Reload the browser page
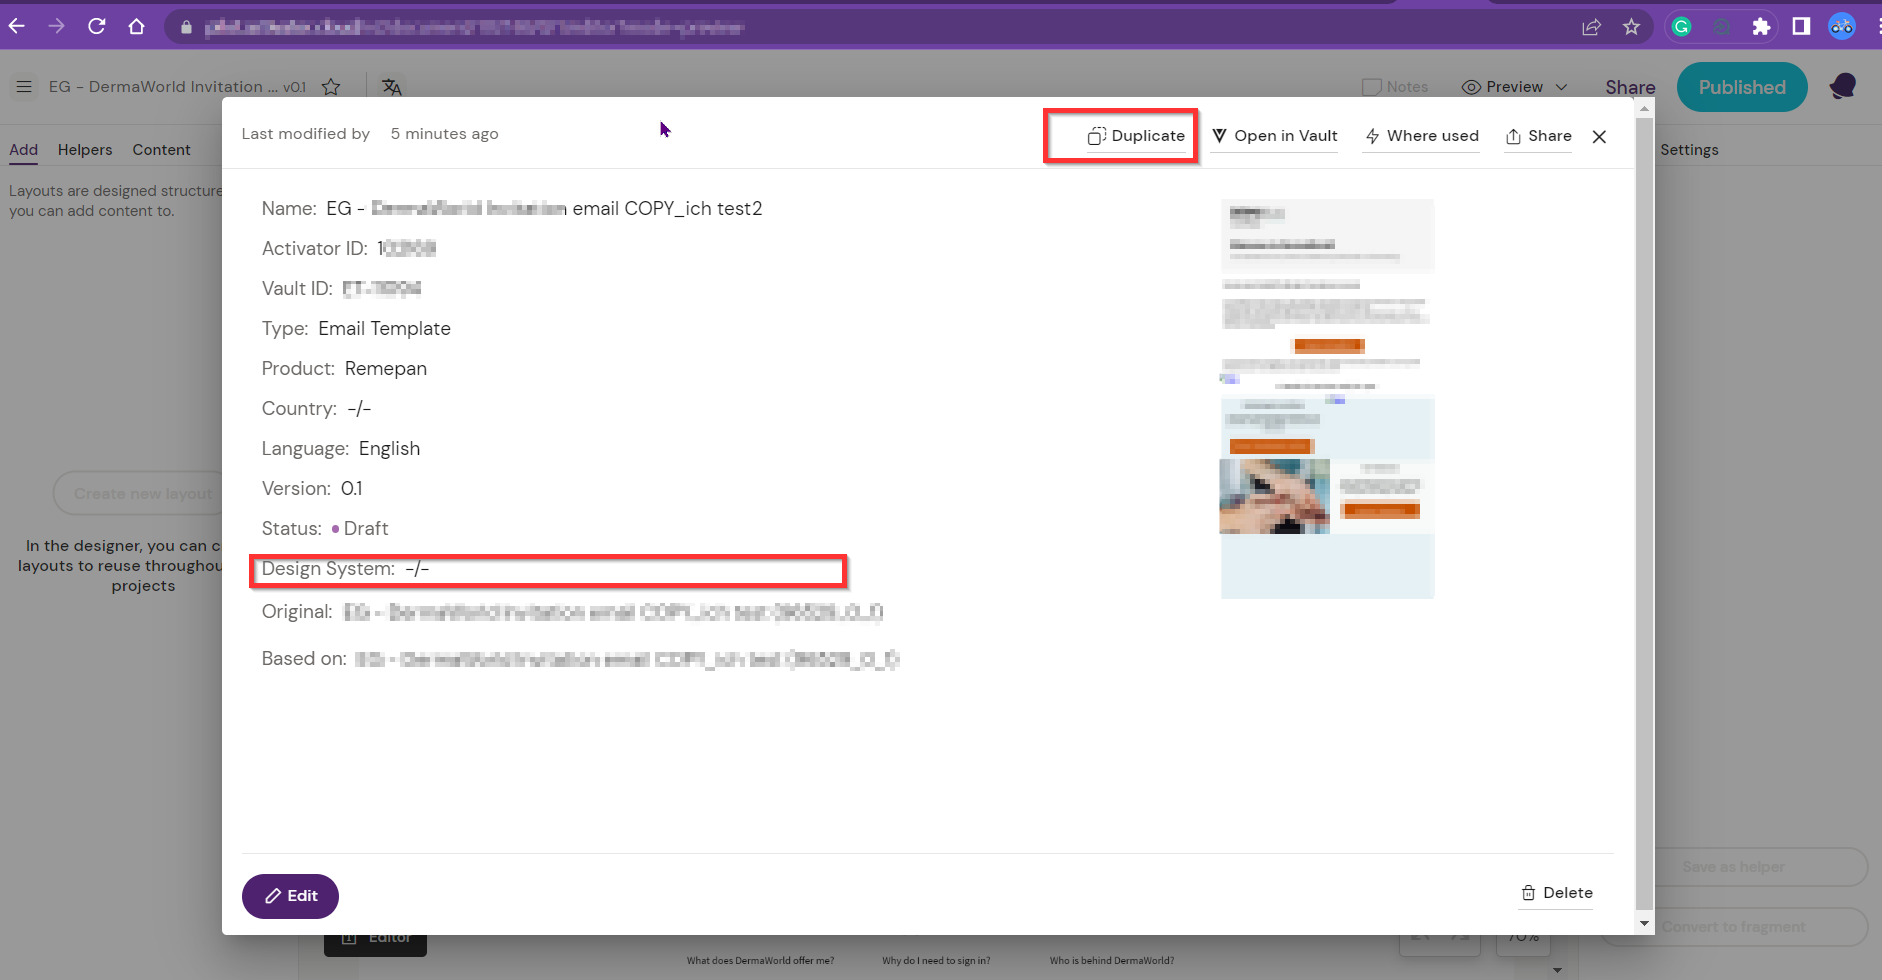Viewport: 1882px width, 980px height. (x=97, y=27)
